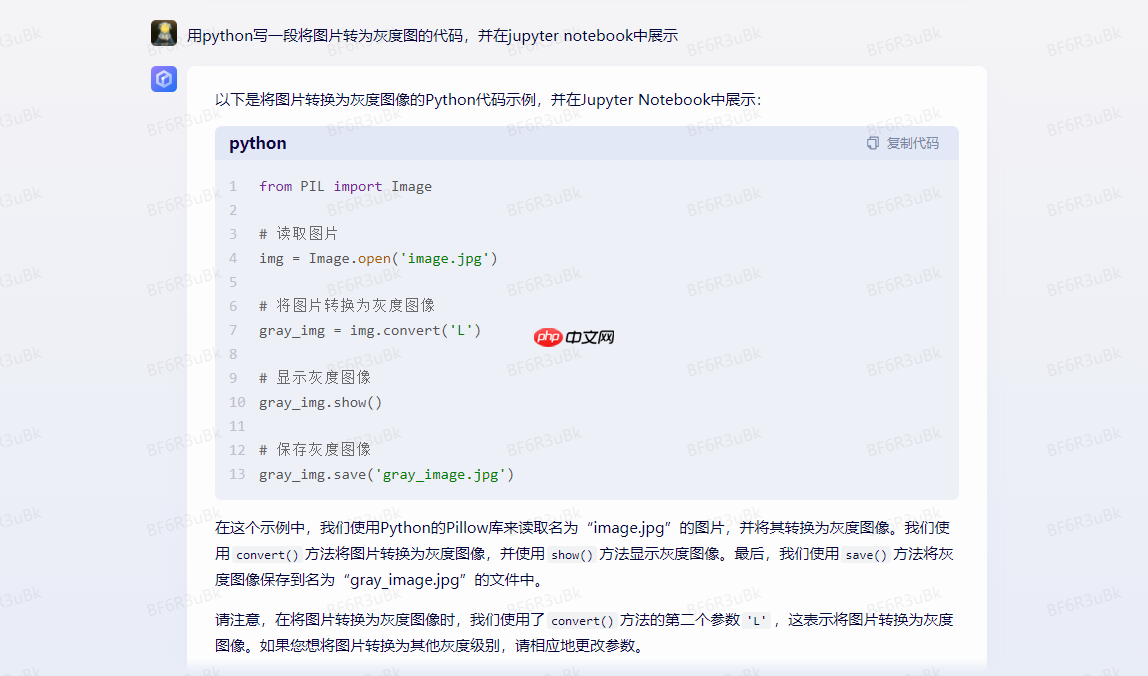Click the copy icon beside 复制代码
Image resolution: width=1148 pixels, height=676 pixels.
(x=871, y=143)
